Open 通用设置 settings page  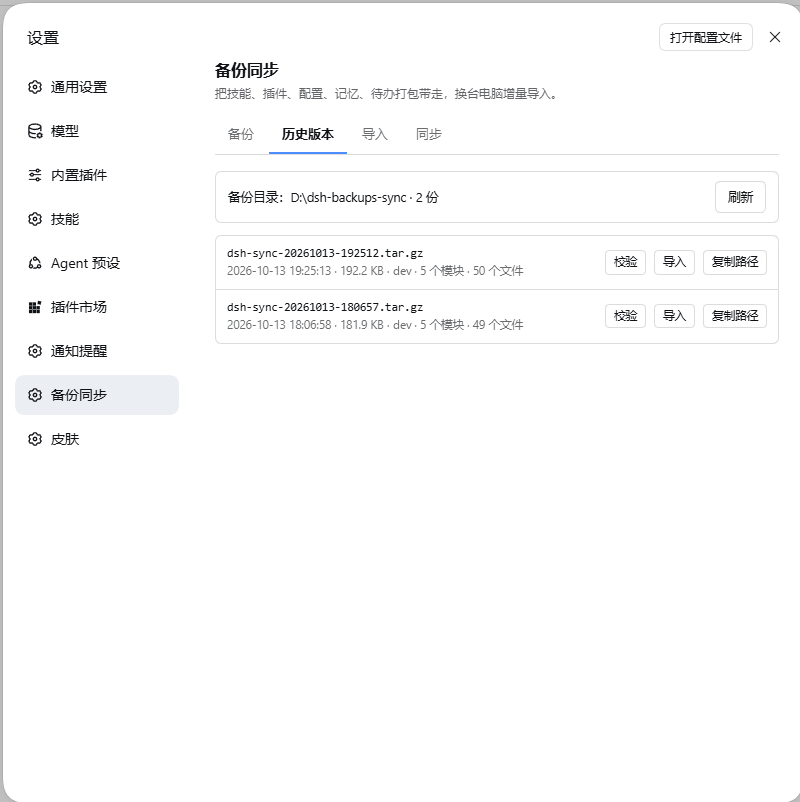click(x=97, y=87)
